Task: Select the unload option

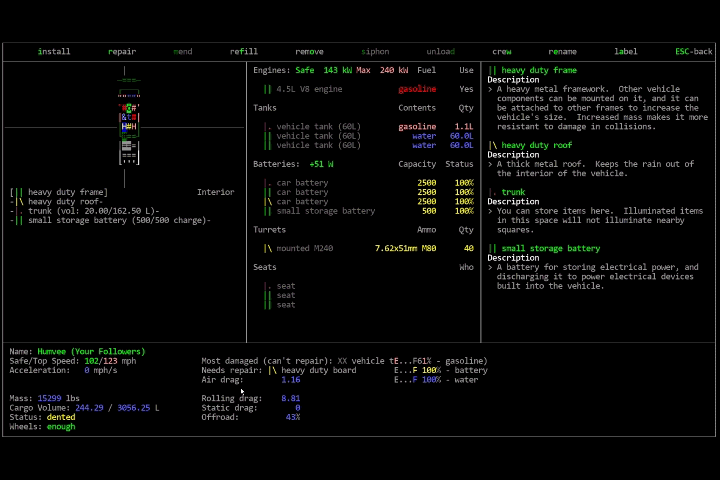Action: coord(441,51)
